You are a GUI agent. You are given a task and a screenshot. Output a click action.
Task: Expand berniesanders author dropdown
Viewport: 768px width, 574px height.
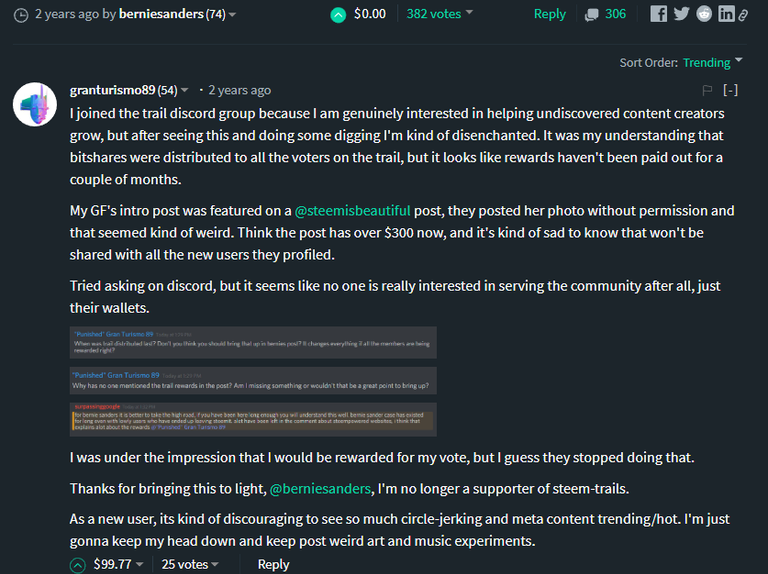(x=233, y=15)
